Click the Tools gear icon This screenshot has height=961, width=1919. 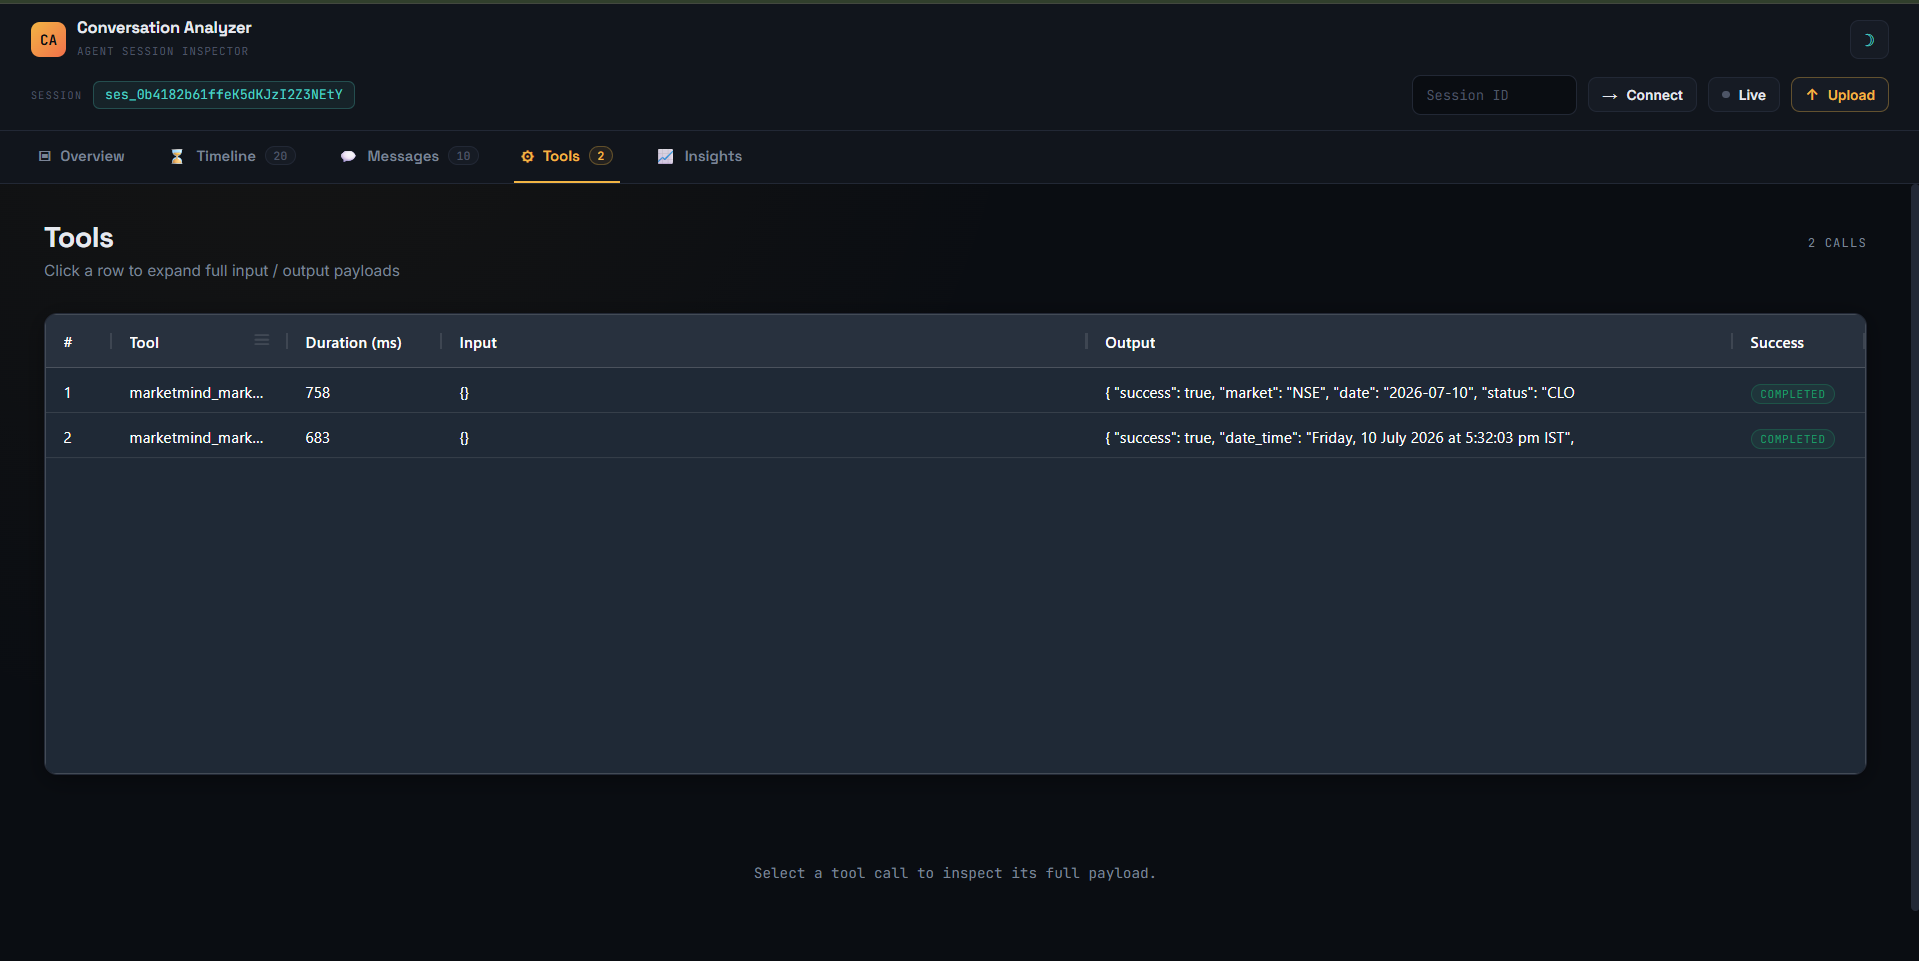pos(527,156)
